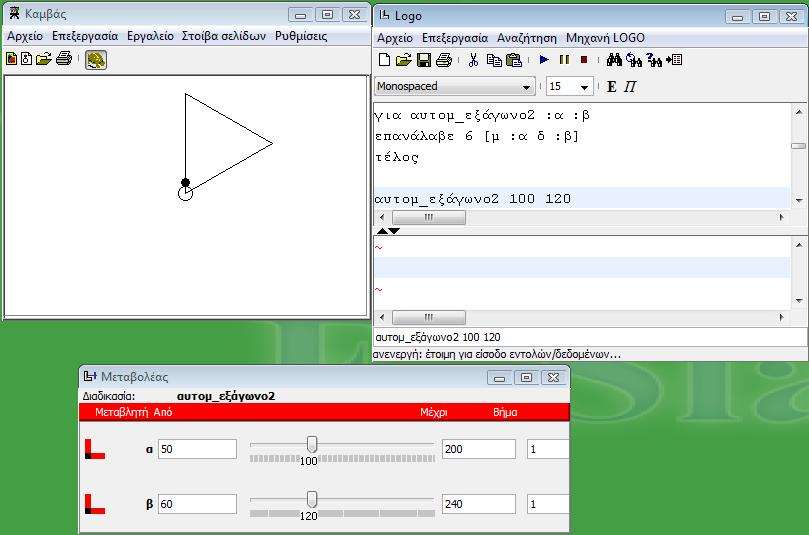
Task: Click output pane scrollbar up arrow
Action: (799, 245)
